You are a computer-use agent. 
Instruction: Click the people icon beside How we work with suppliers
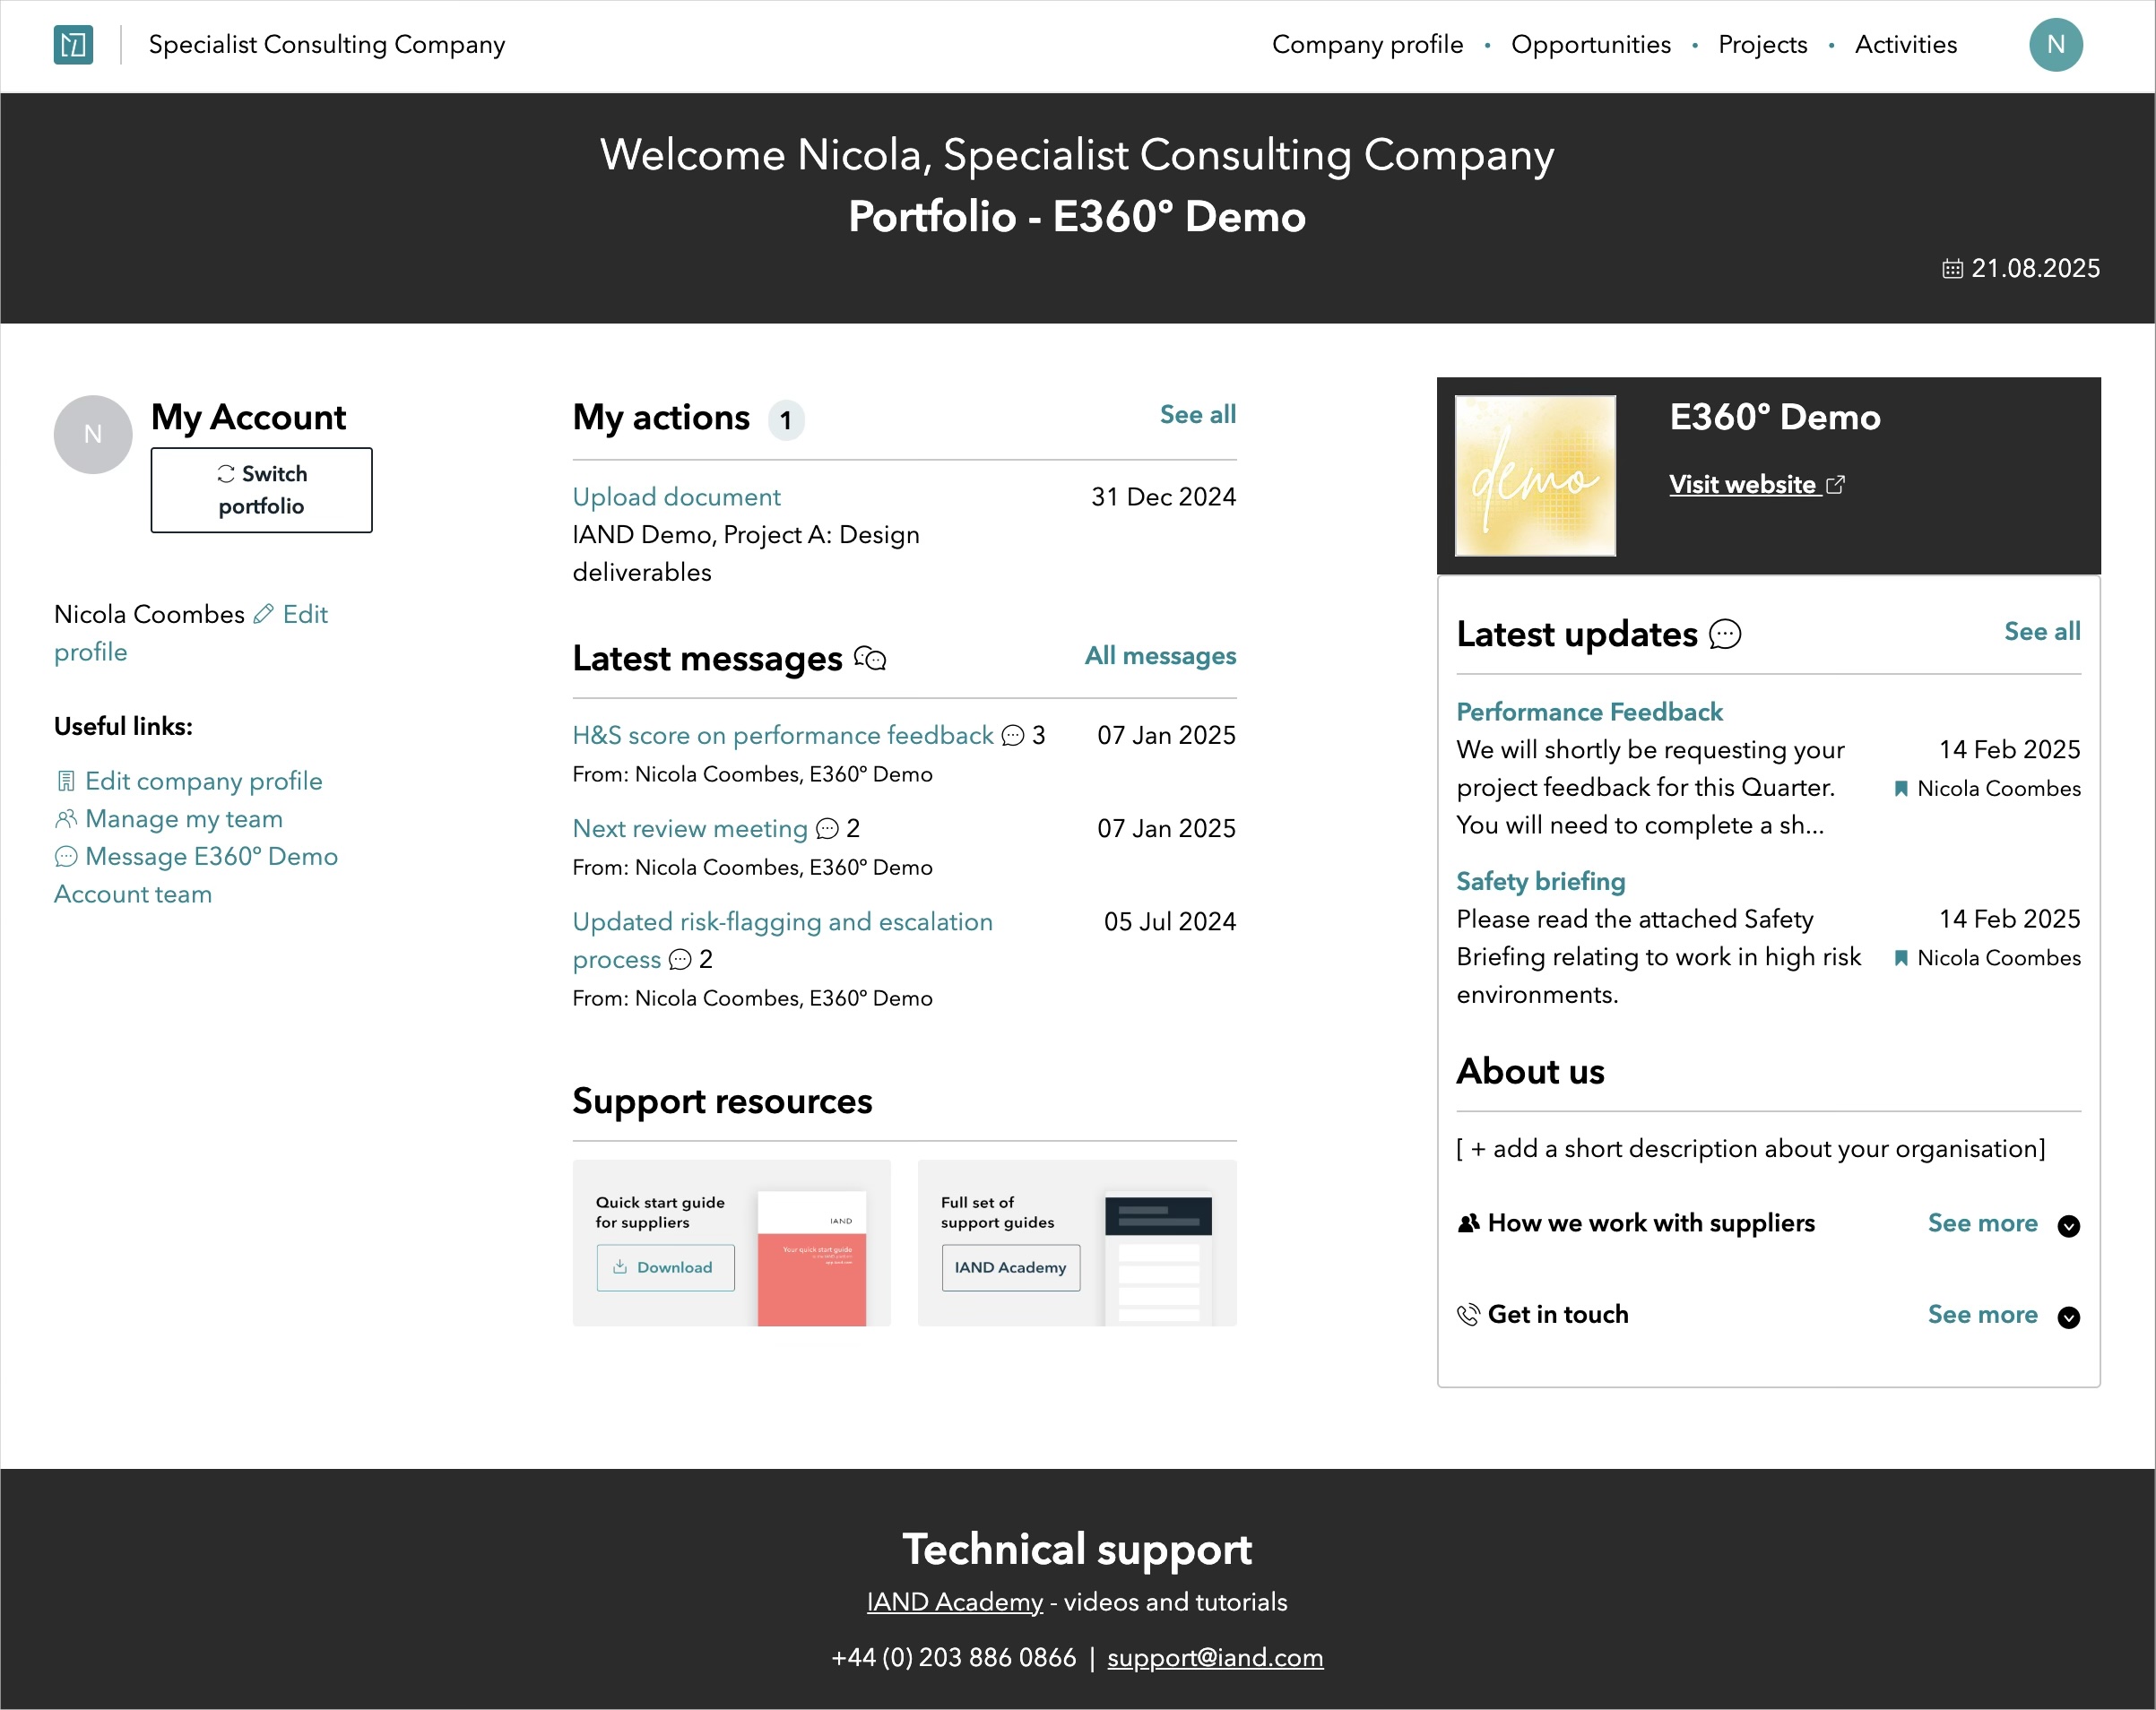(1468, 1224)
